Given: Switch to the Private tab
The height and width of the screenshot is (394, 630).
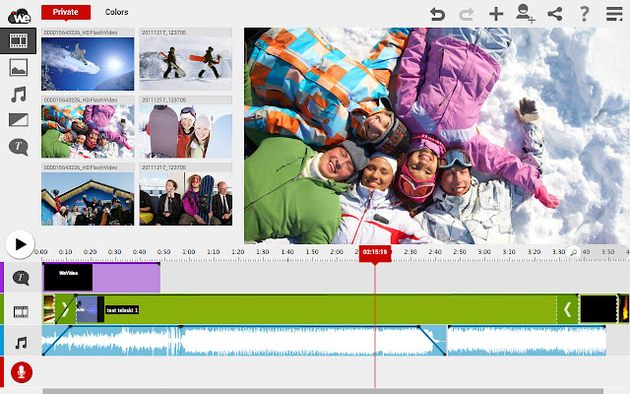Looking at the screenshot, I should coord(66,12).
